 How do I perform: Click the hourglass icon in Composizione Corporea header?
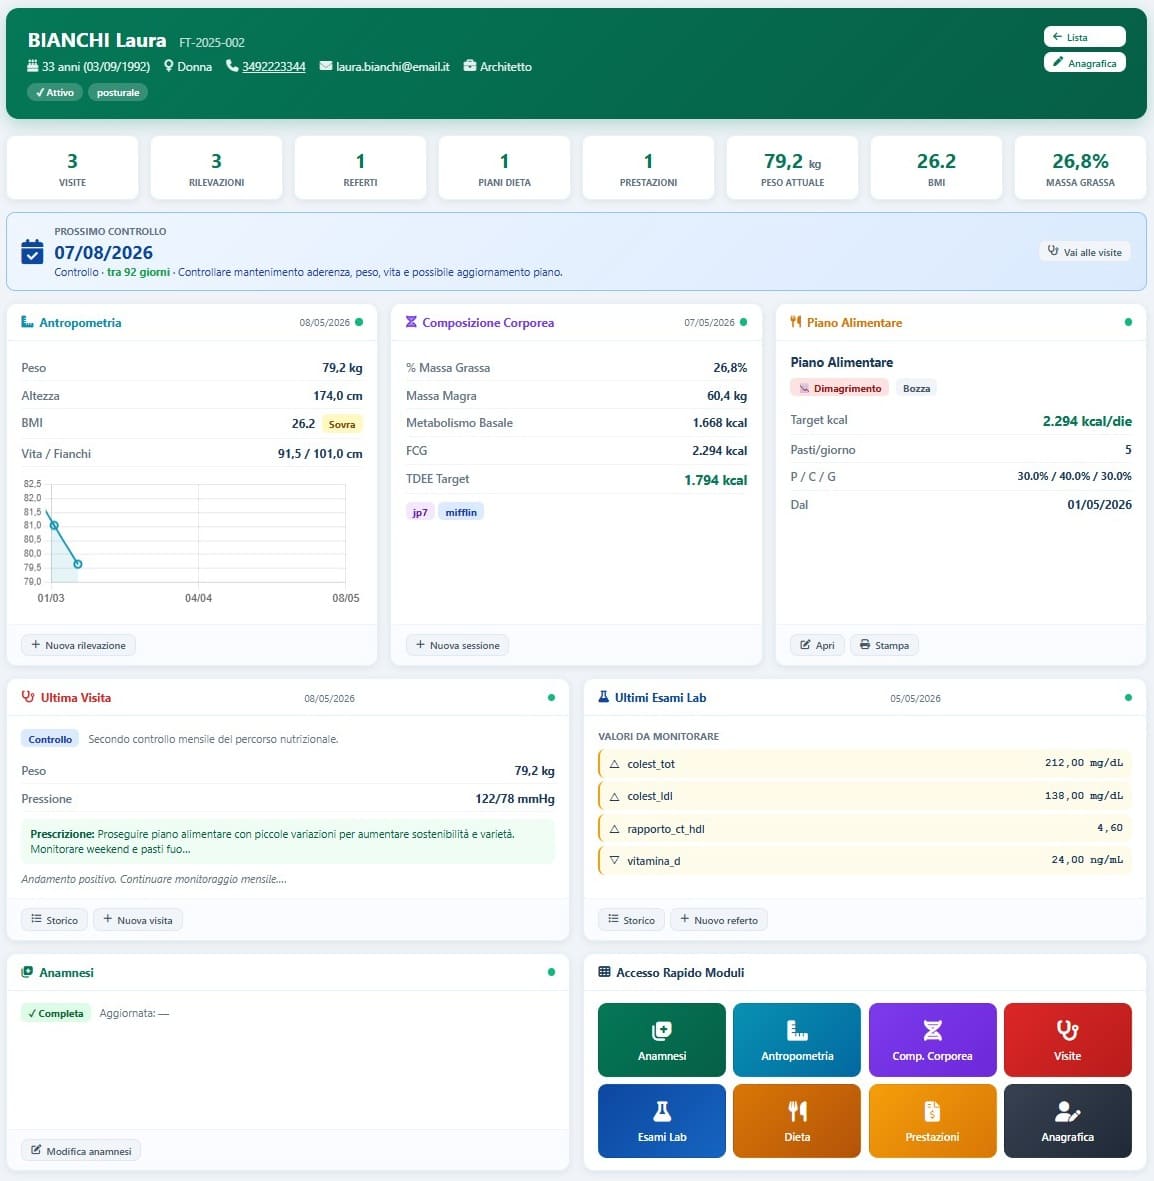click(x=411, y=322)
